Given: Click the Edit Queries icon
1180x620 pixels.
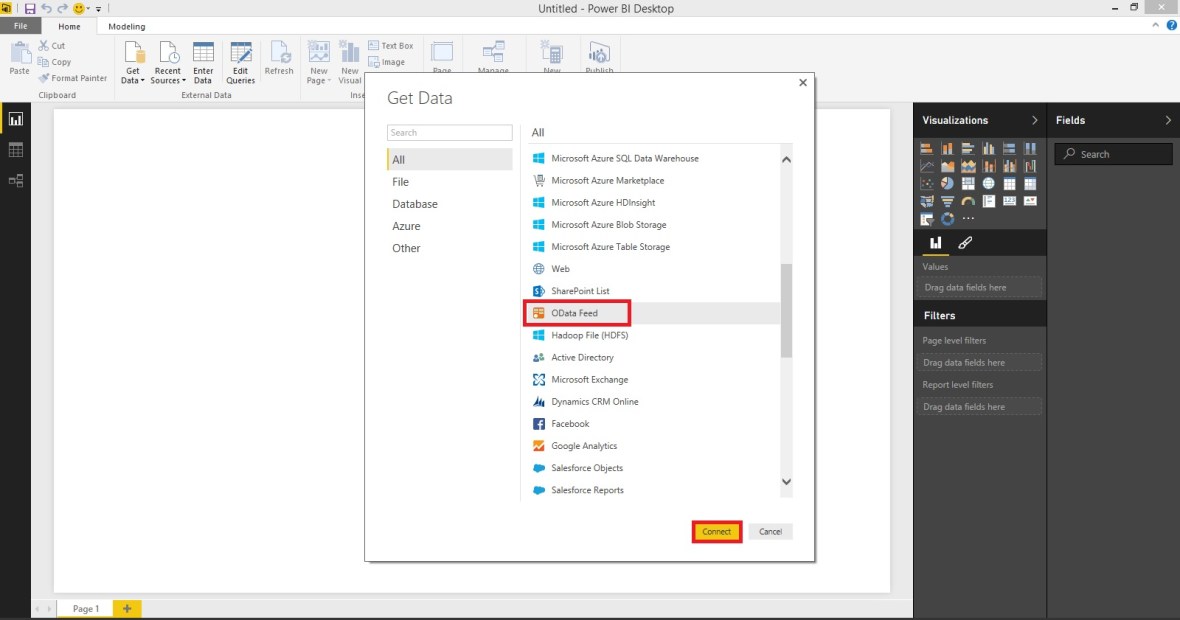Looking at the screenshot, I should pos(243,56).
